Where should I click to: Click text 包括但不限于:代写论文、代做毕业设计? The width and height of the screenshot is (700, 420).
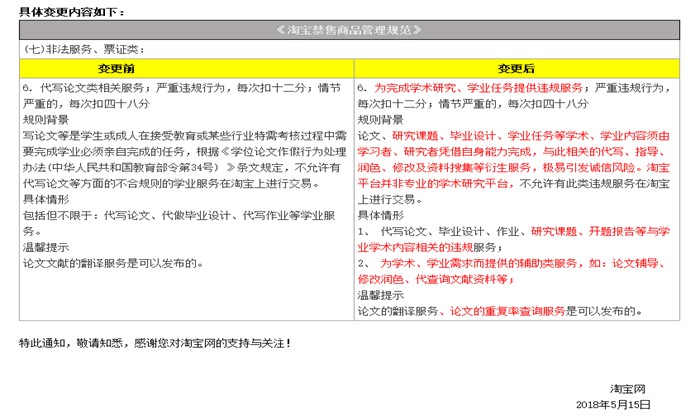[127, 216]
